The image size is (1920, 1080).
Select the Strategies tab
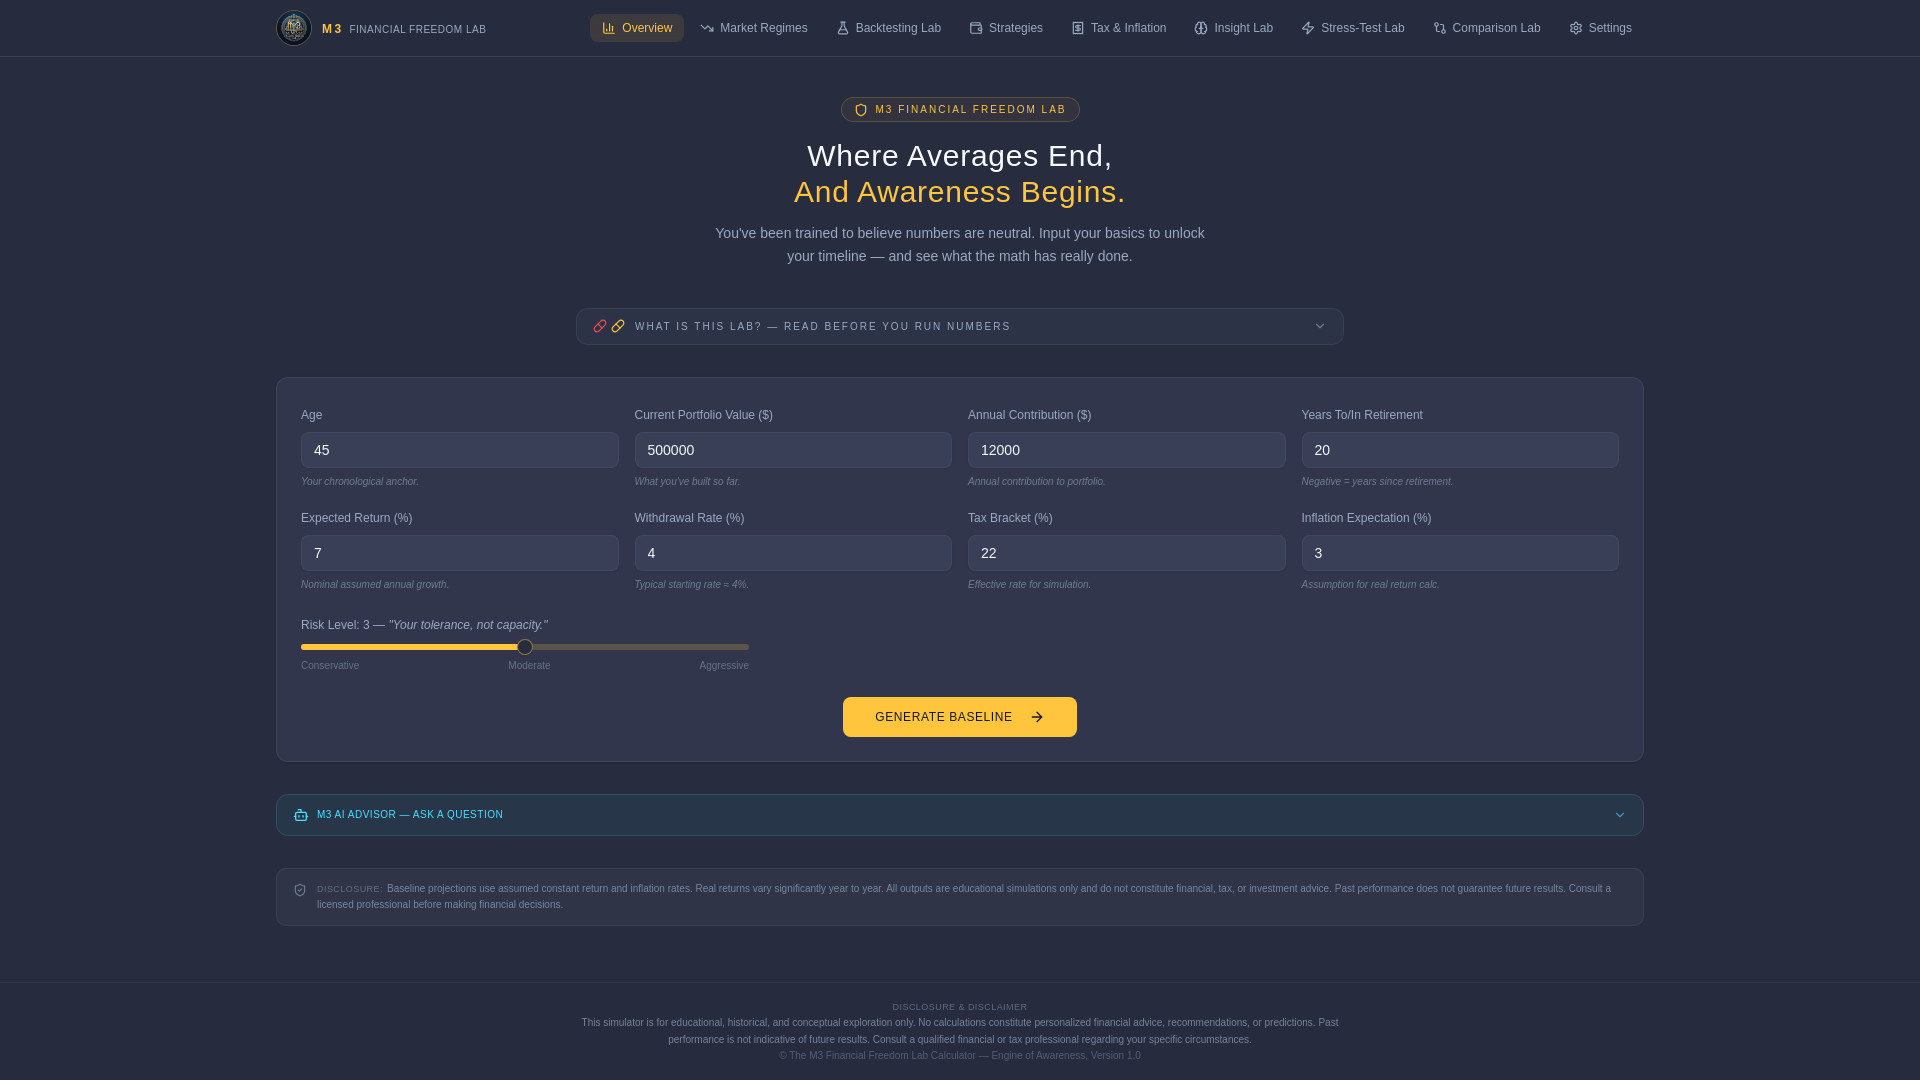click(x=1006, y=28)
